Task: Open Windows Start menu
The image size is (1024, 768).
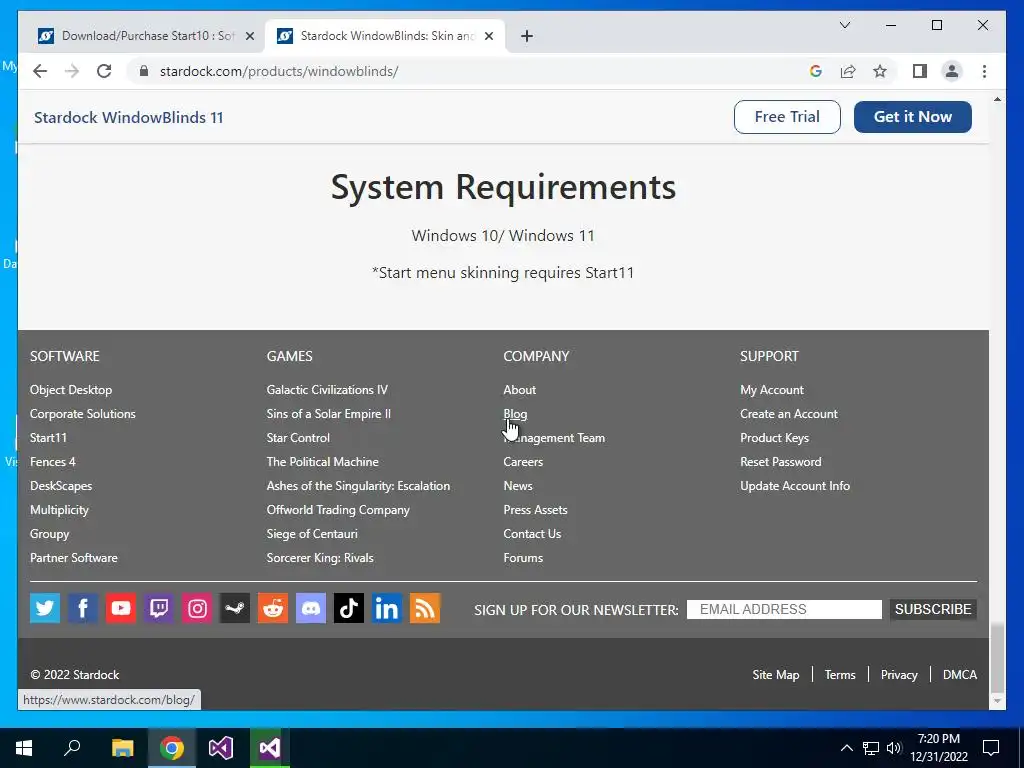Action: click(24, 748)
